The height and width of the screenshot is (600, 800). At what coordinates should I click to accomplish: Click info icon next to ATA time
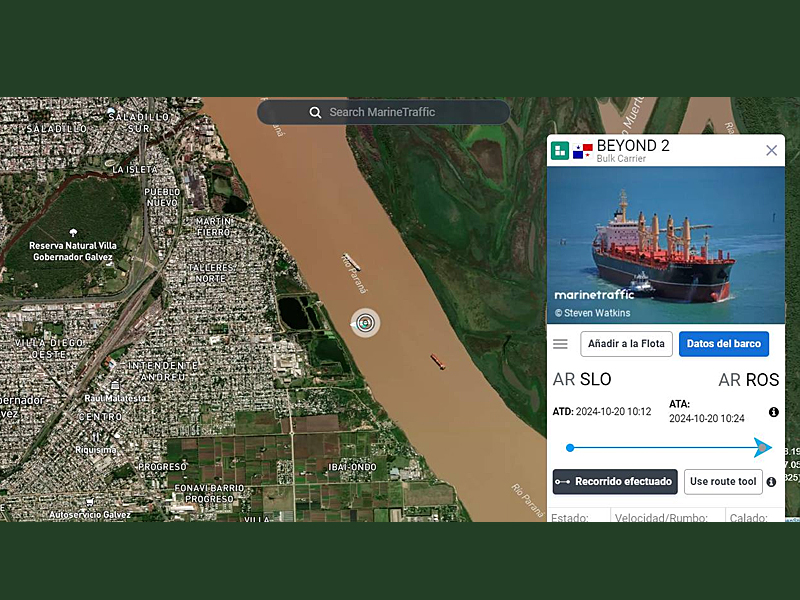[773, 412]
